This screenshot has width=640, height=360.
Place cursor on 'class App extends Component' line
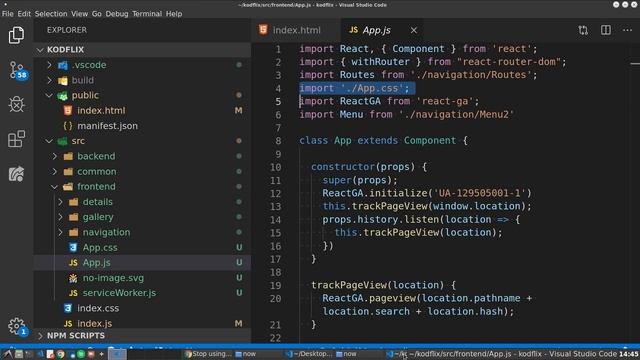tap(383, 140)
